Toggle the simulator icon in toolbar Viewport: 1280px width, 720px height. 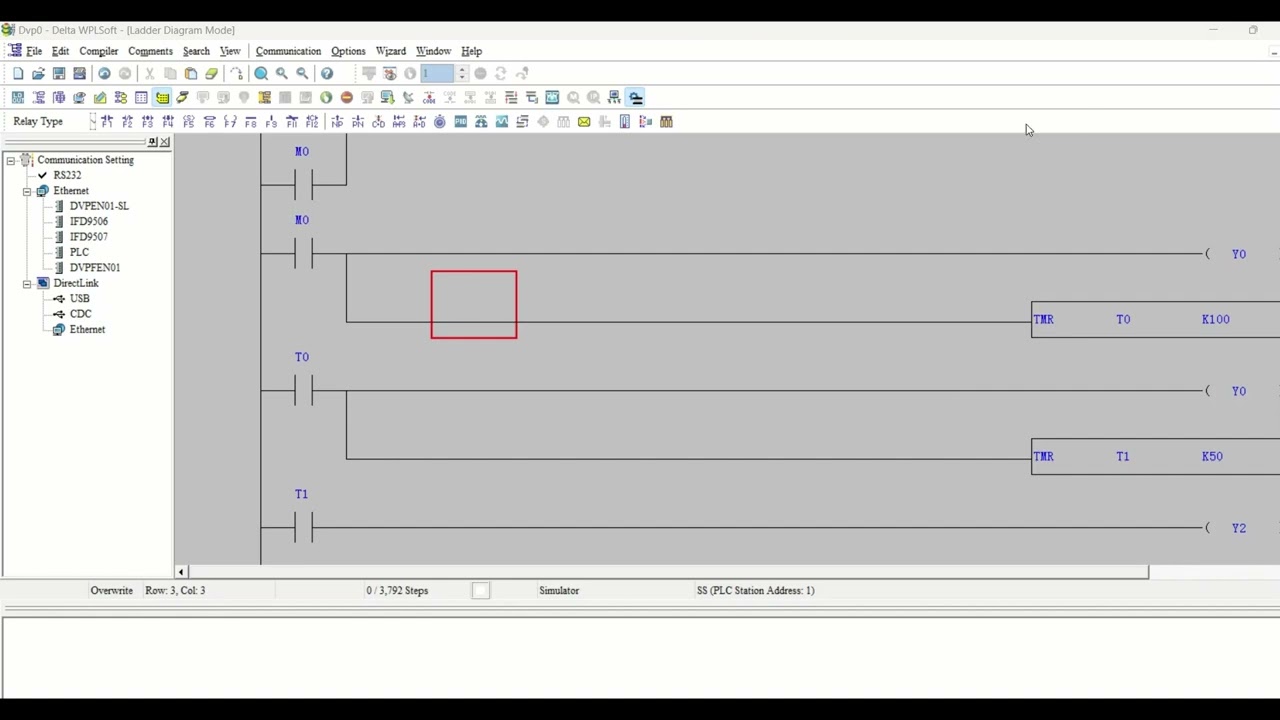[x=636, y=98]
